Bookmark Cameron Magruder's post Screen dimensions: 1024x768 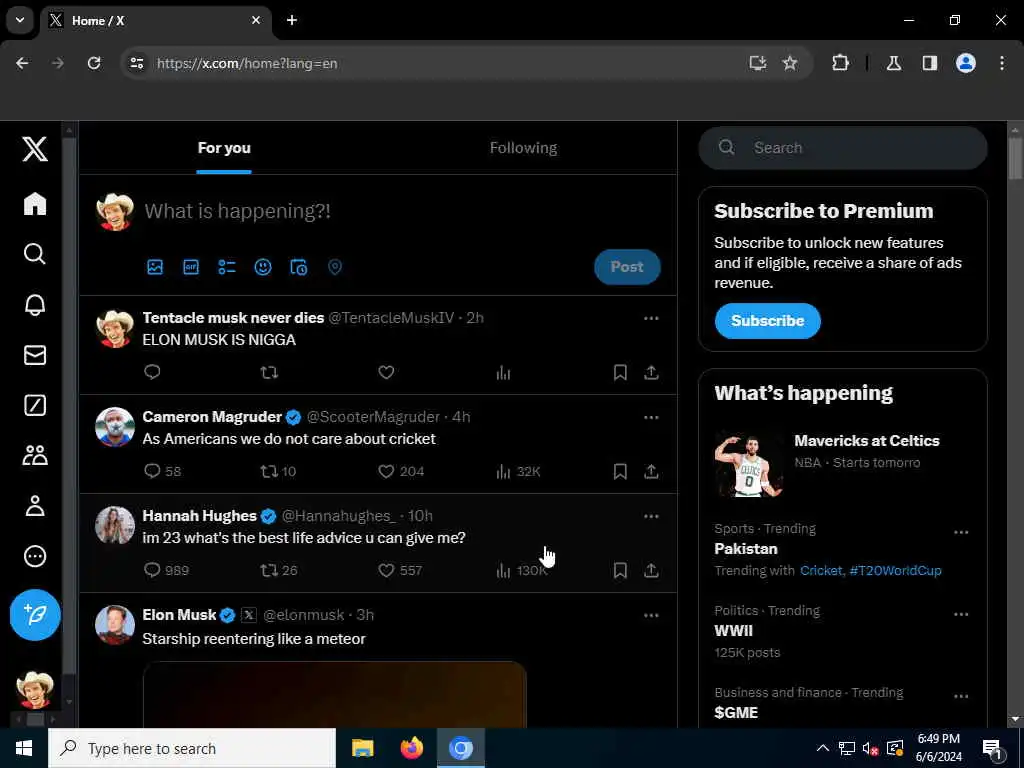620,471
